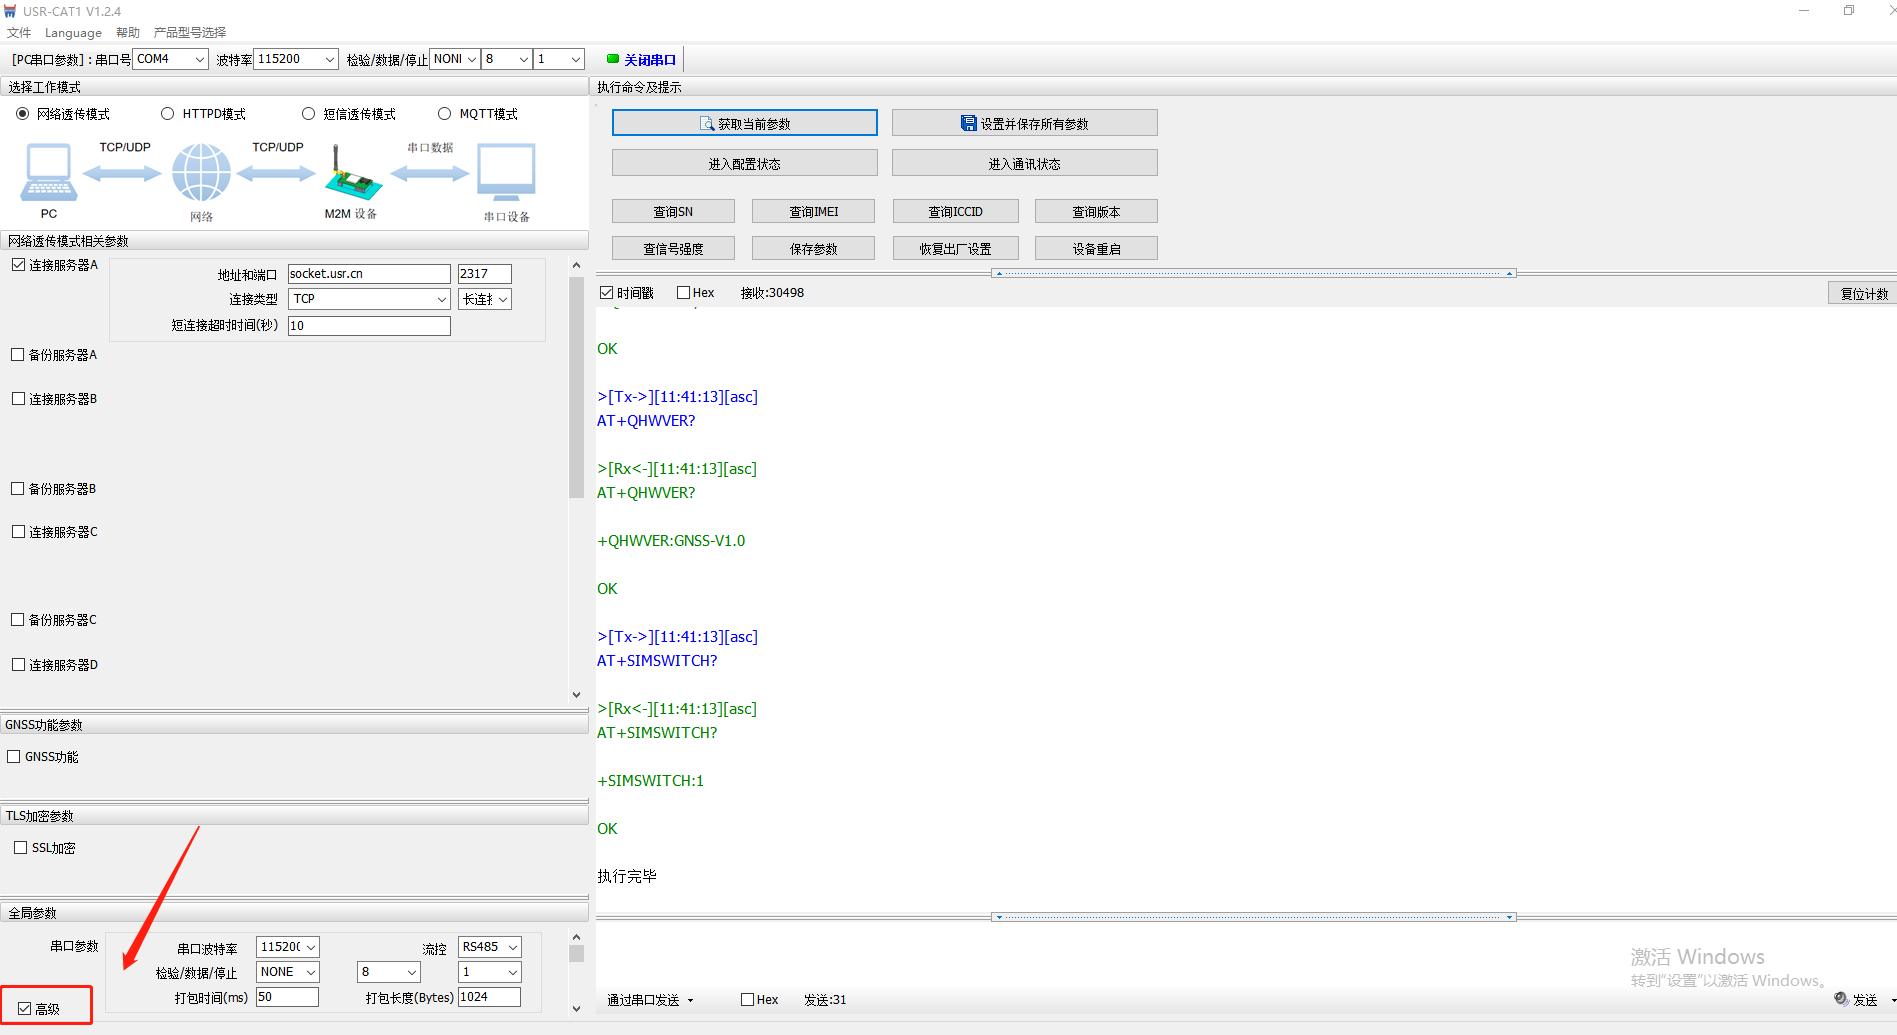Click the query IMEI button
Viewport: 1897px width, 1035px height.
813,212
